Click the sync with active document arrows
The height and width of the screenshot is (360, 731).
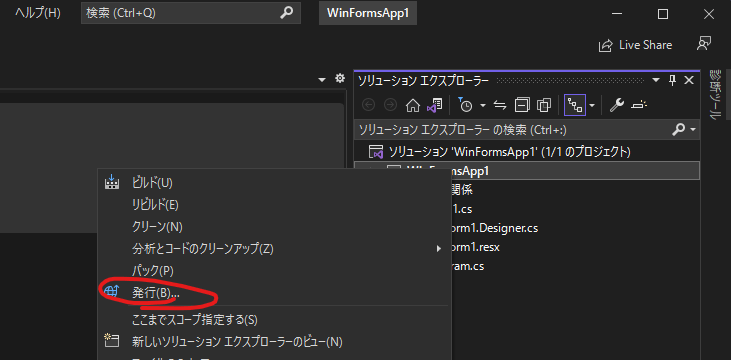click(500, 105)
